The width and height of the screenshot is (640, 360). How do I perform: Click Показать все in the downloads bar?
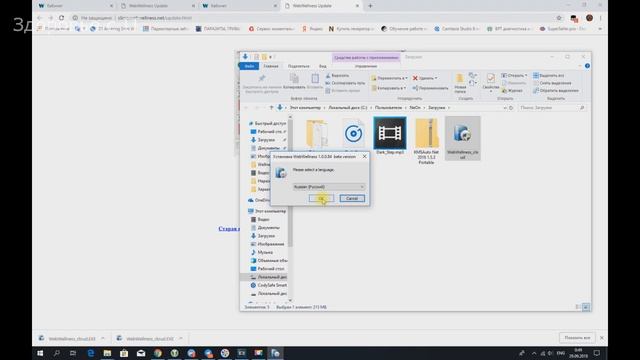pos(577,338)
